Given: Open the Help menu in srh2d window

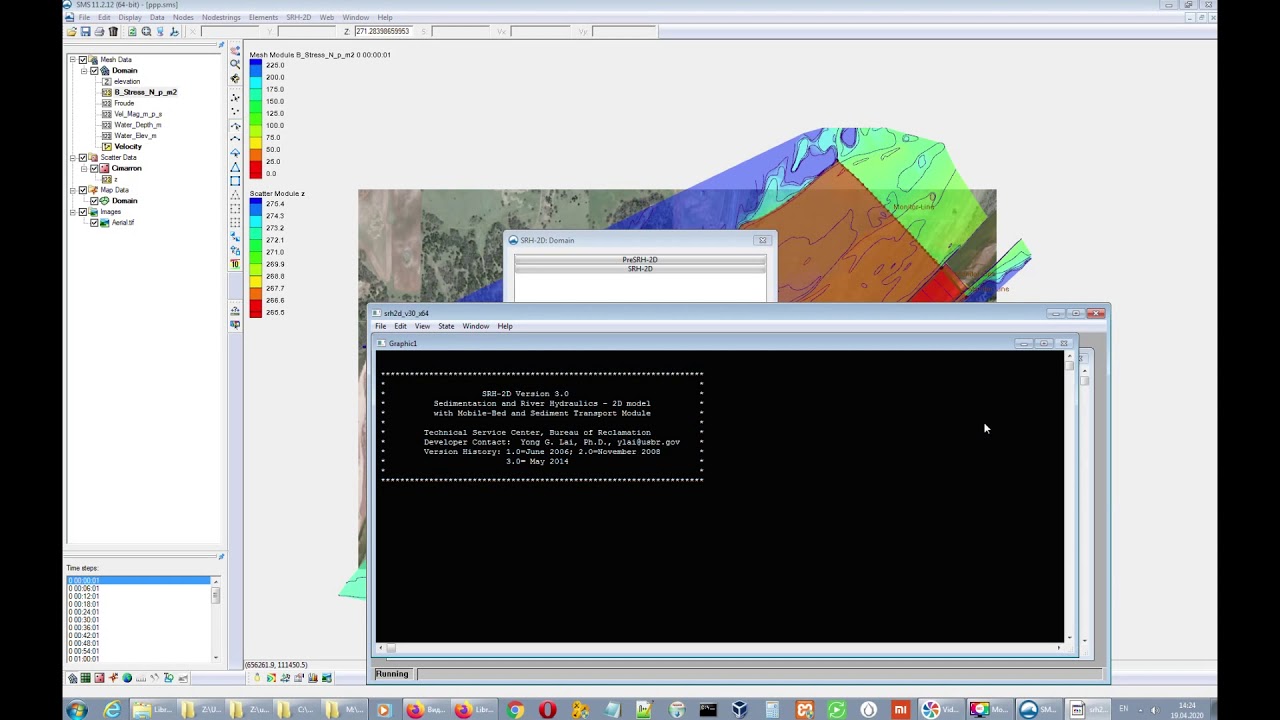Looking at the screenshot, I should (x=505, y=326).
